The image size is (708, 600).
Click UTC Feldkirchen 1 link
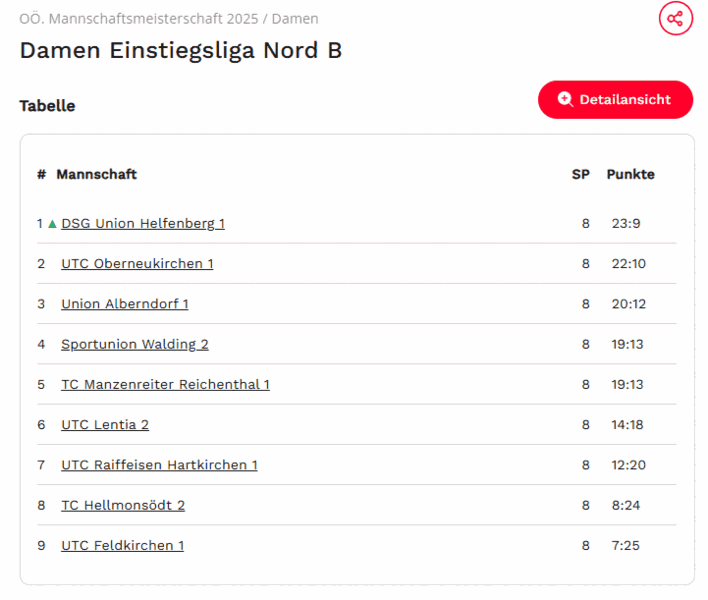click(122, 545)
